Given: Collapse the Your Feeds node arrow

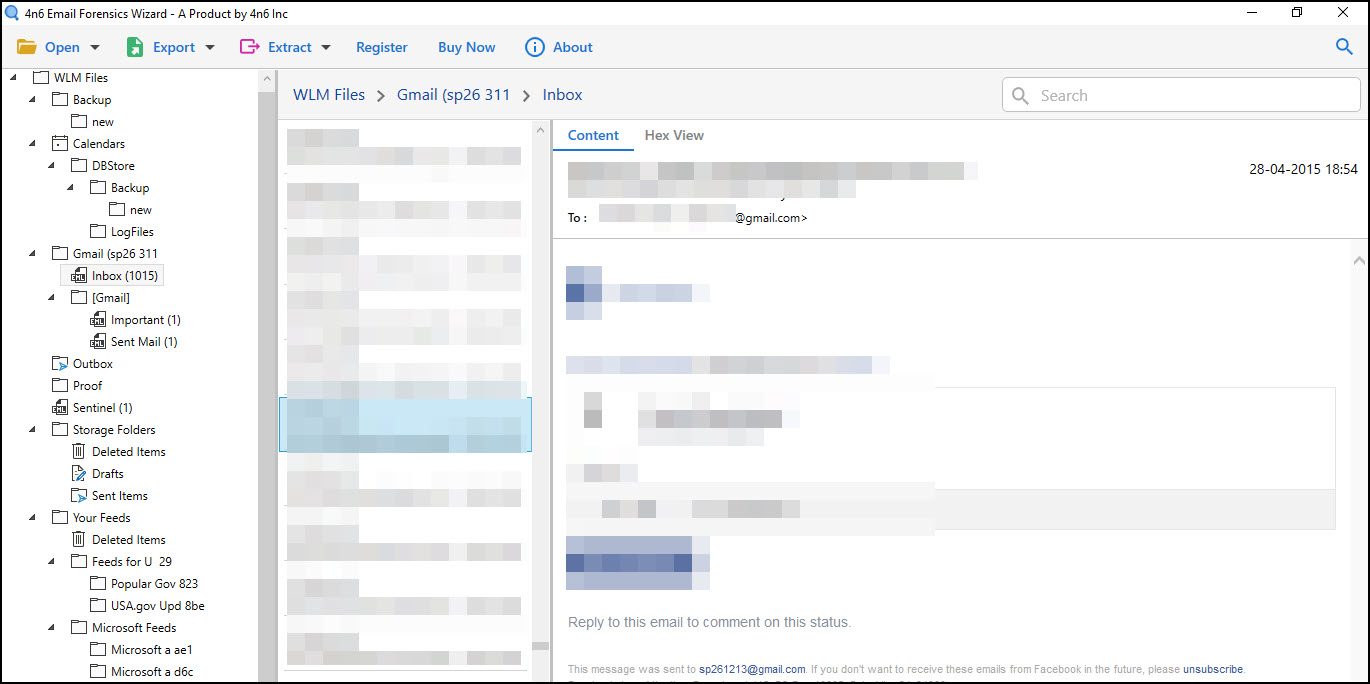Looking at the screenshot, I should click(32, 517).
